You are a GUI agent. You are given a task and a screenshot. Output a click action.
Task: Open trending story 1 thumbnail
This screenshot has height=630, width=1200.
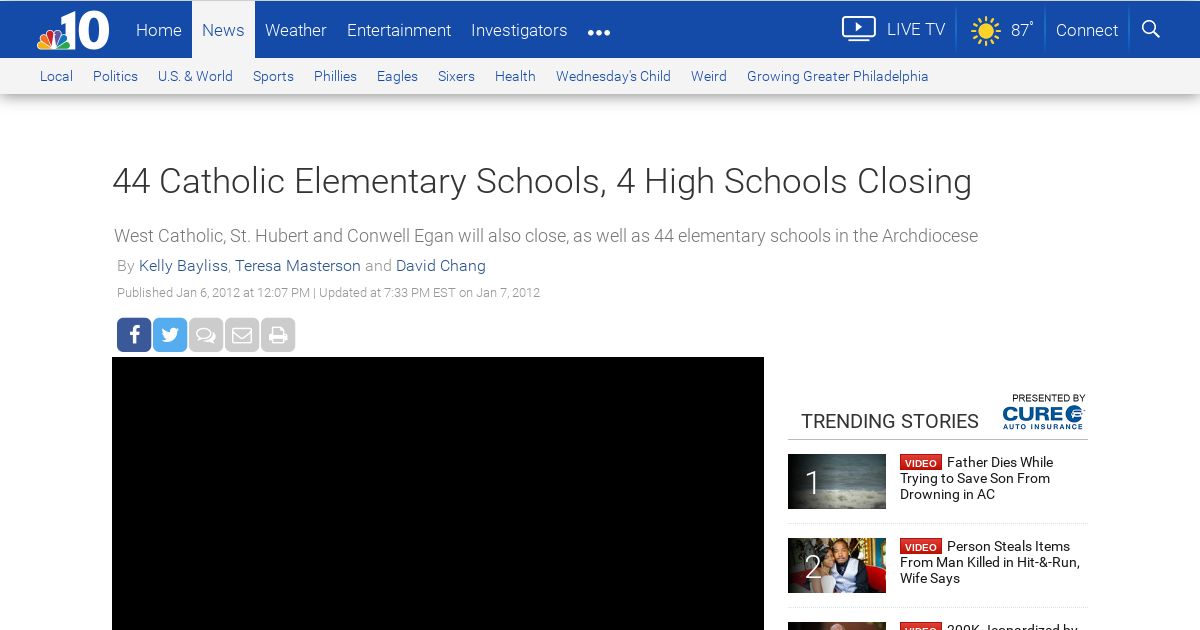pyautogui.click(x=837, y=481)
